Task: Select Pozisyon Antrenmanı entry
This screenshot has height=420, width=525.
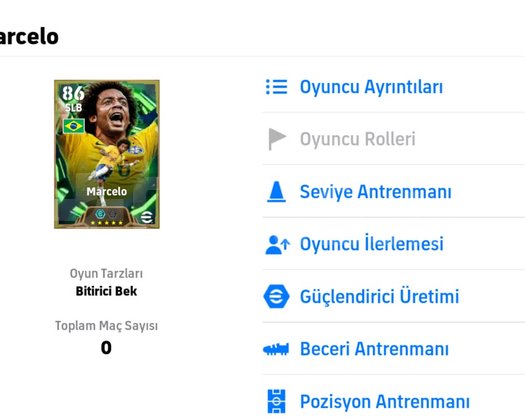Action: tap(393, 401)
